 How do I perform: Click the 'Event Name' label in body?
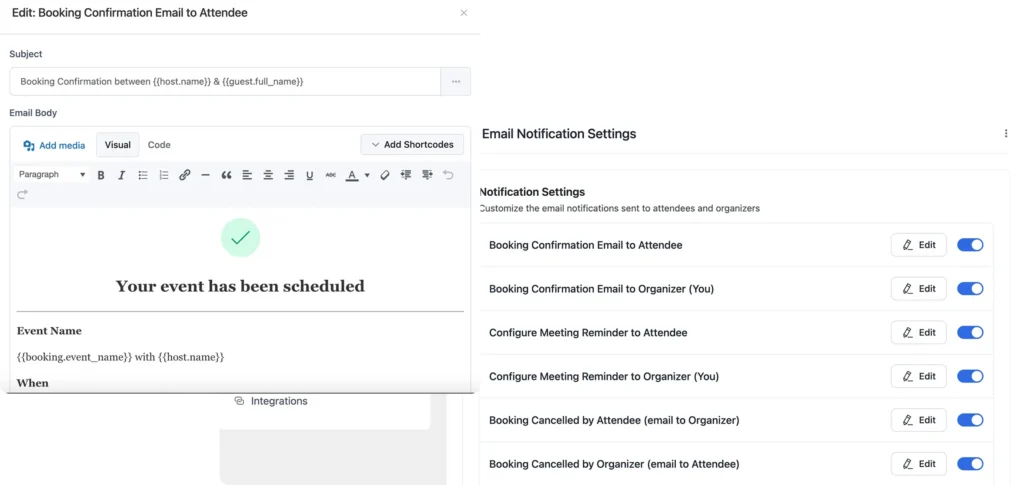pos(49,331)
